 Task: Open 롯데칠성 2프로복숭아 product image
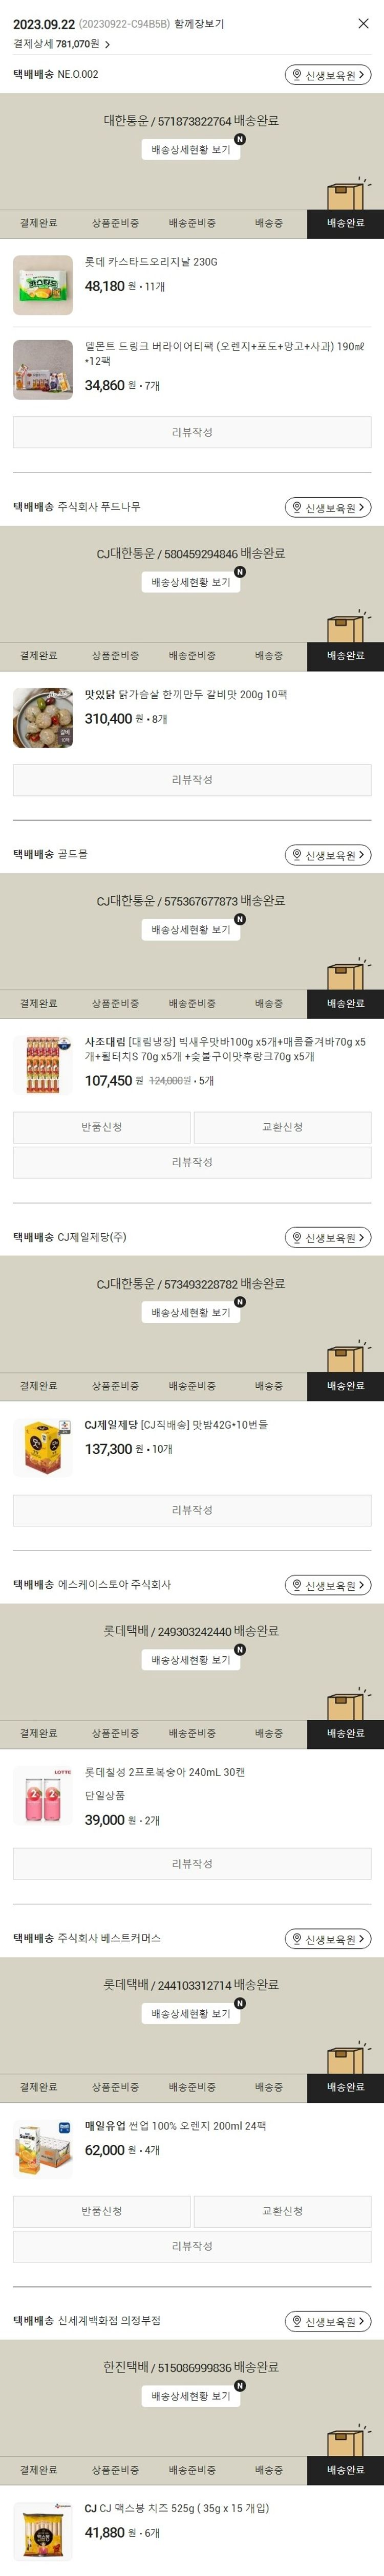(43, 1796)
